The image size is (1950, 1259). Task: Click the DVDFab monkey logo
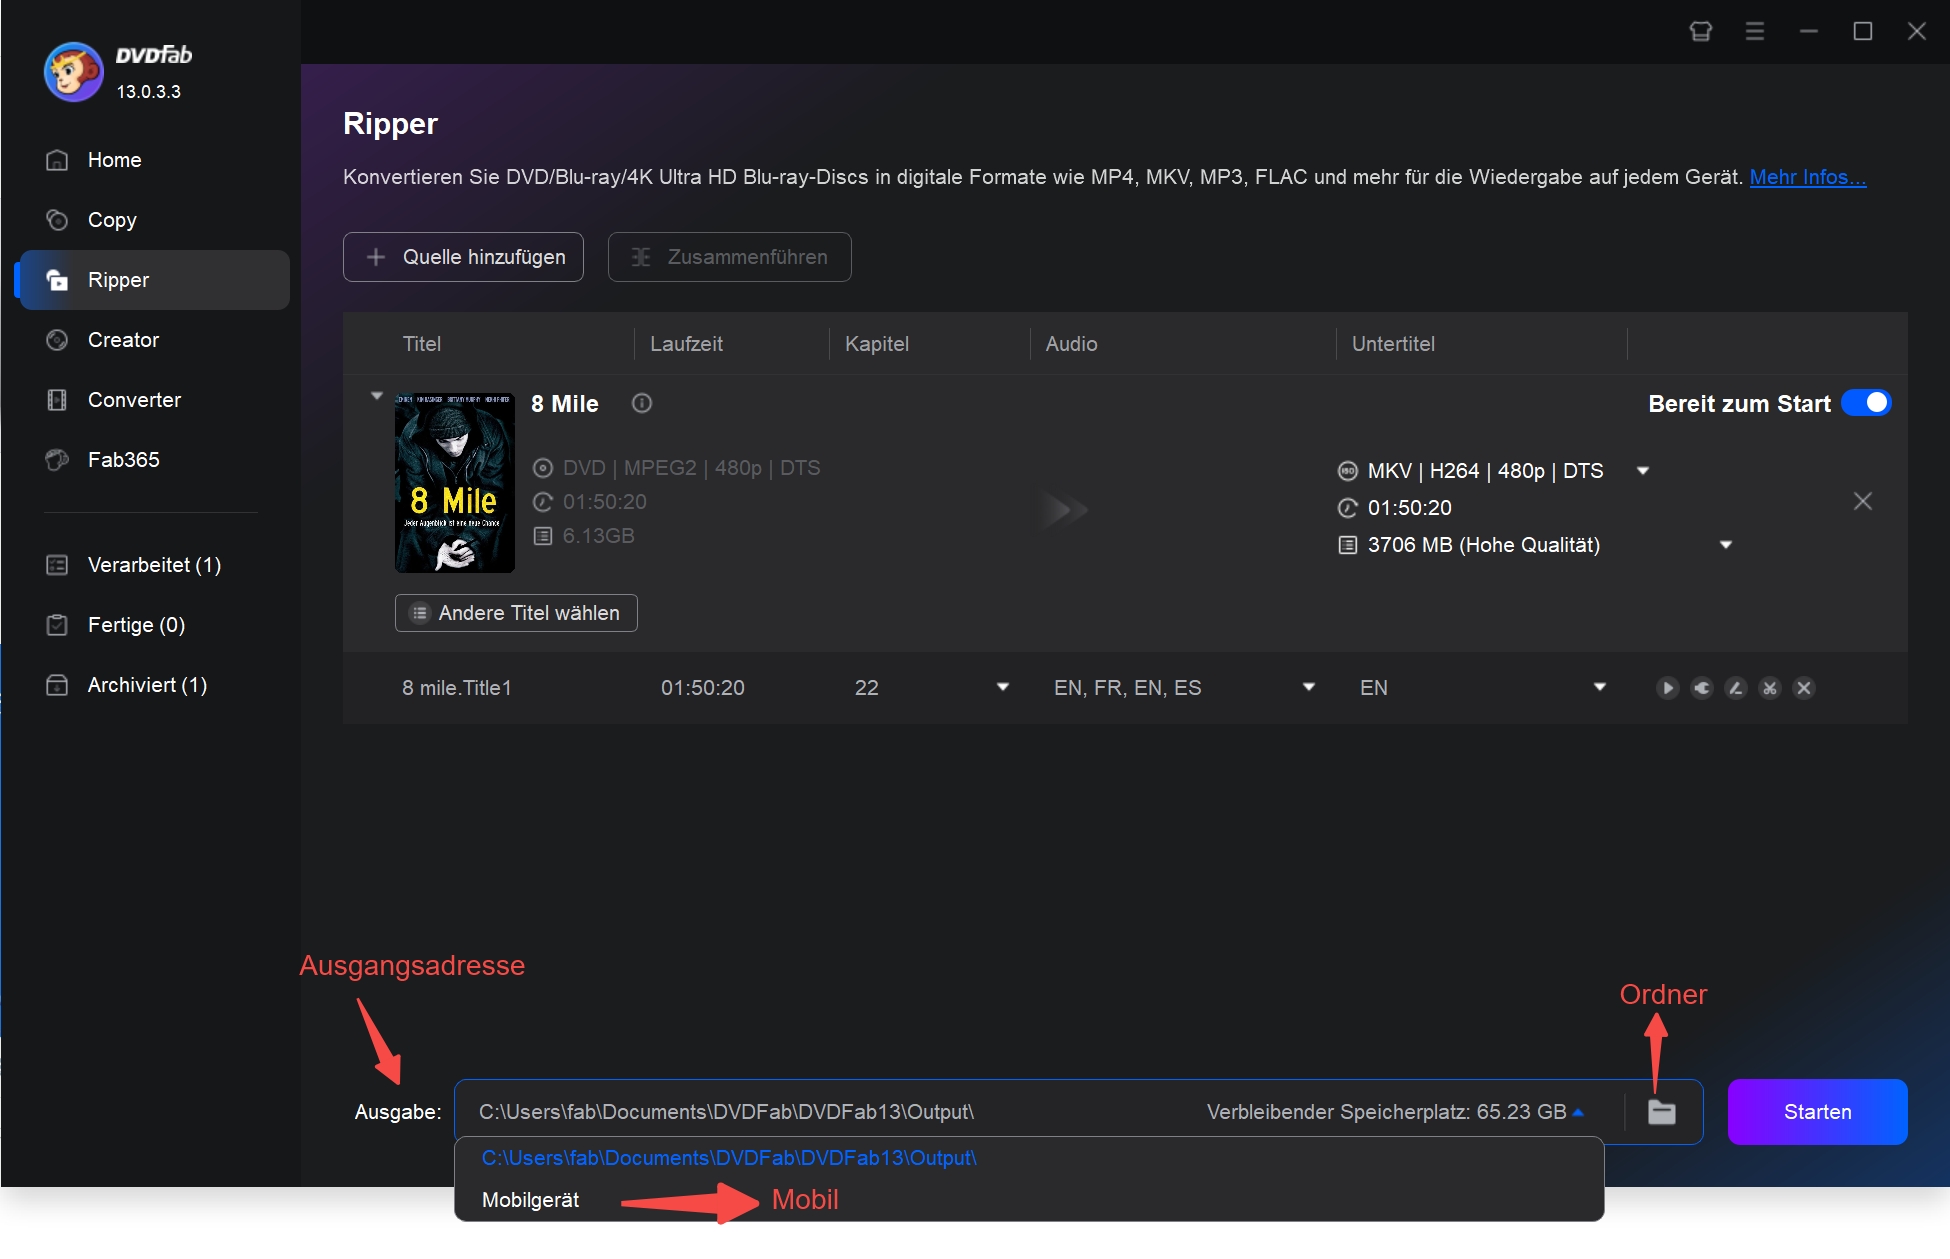73,72
